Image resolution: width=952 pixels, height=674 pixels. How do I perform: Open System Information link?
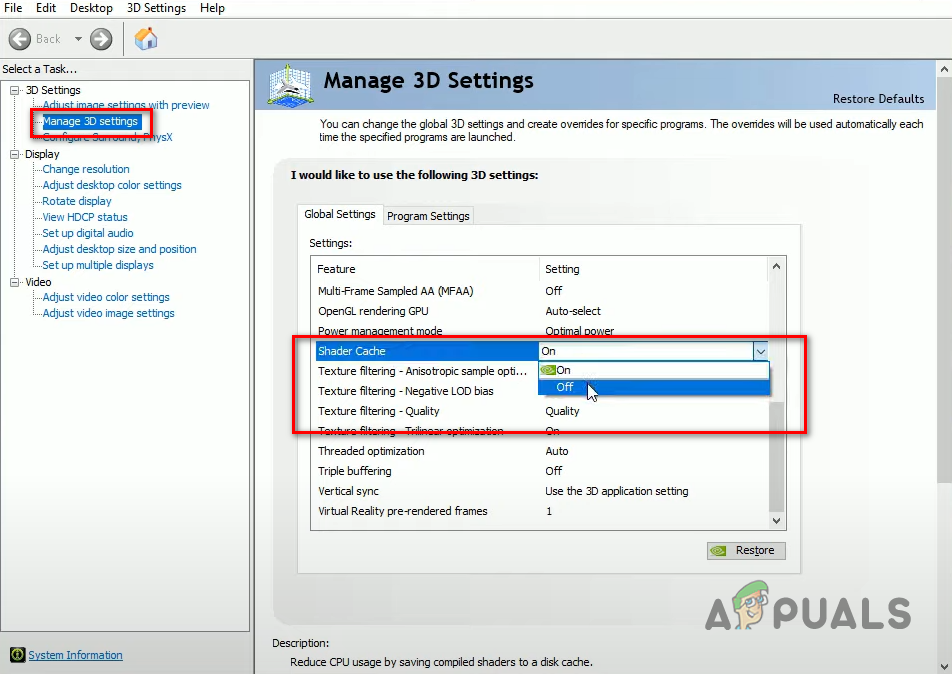[x=75, y=655]
